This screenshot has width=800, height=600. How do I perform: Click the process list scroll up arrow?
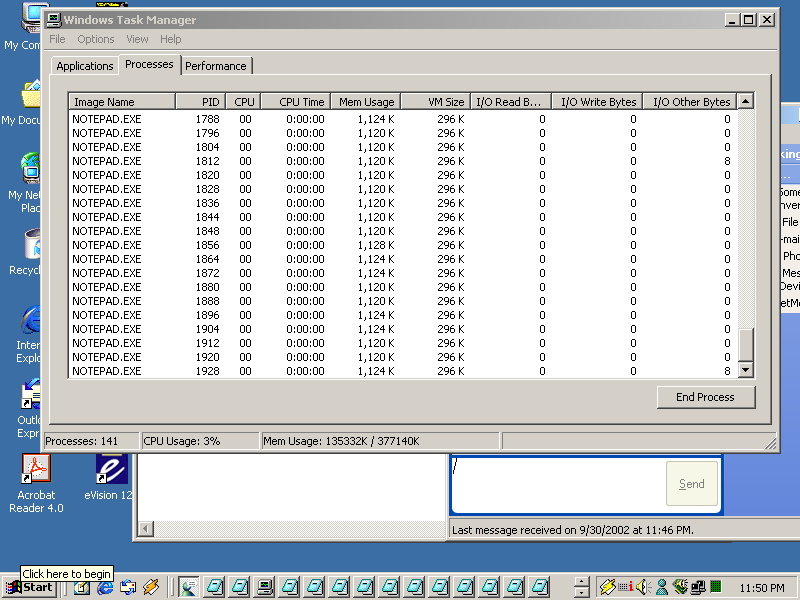(x=745, y=102)
